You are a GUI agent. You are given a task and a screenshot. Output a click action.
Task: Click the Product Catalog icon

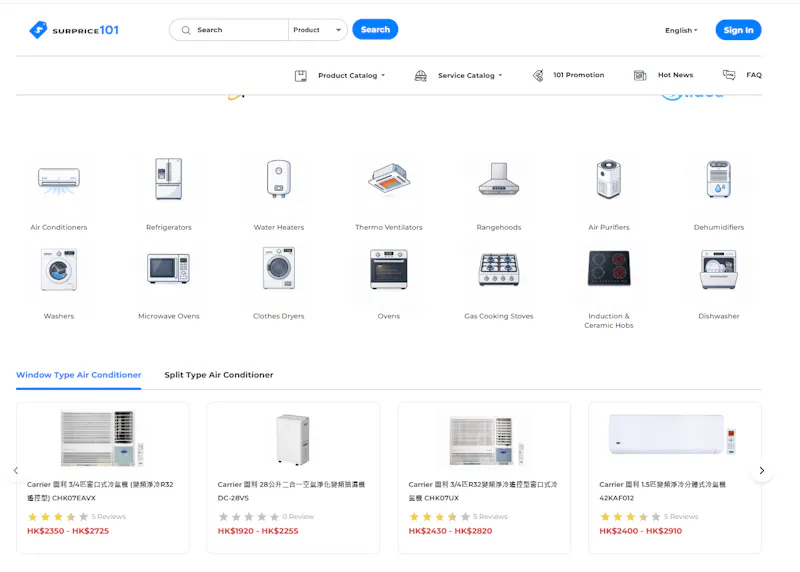point(301,76)
